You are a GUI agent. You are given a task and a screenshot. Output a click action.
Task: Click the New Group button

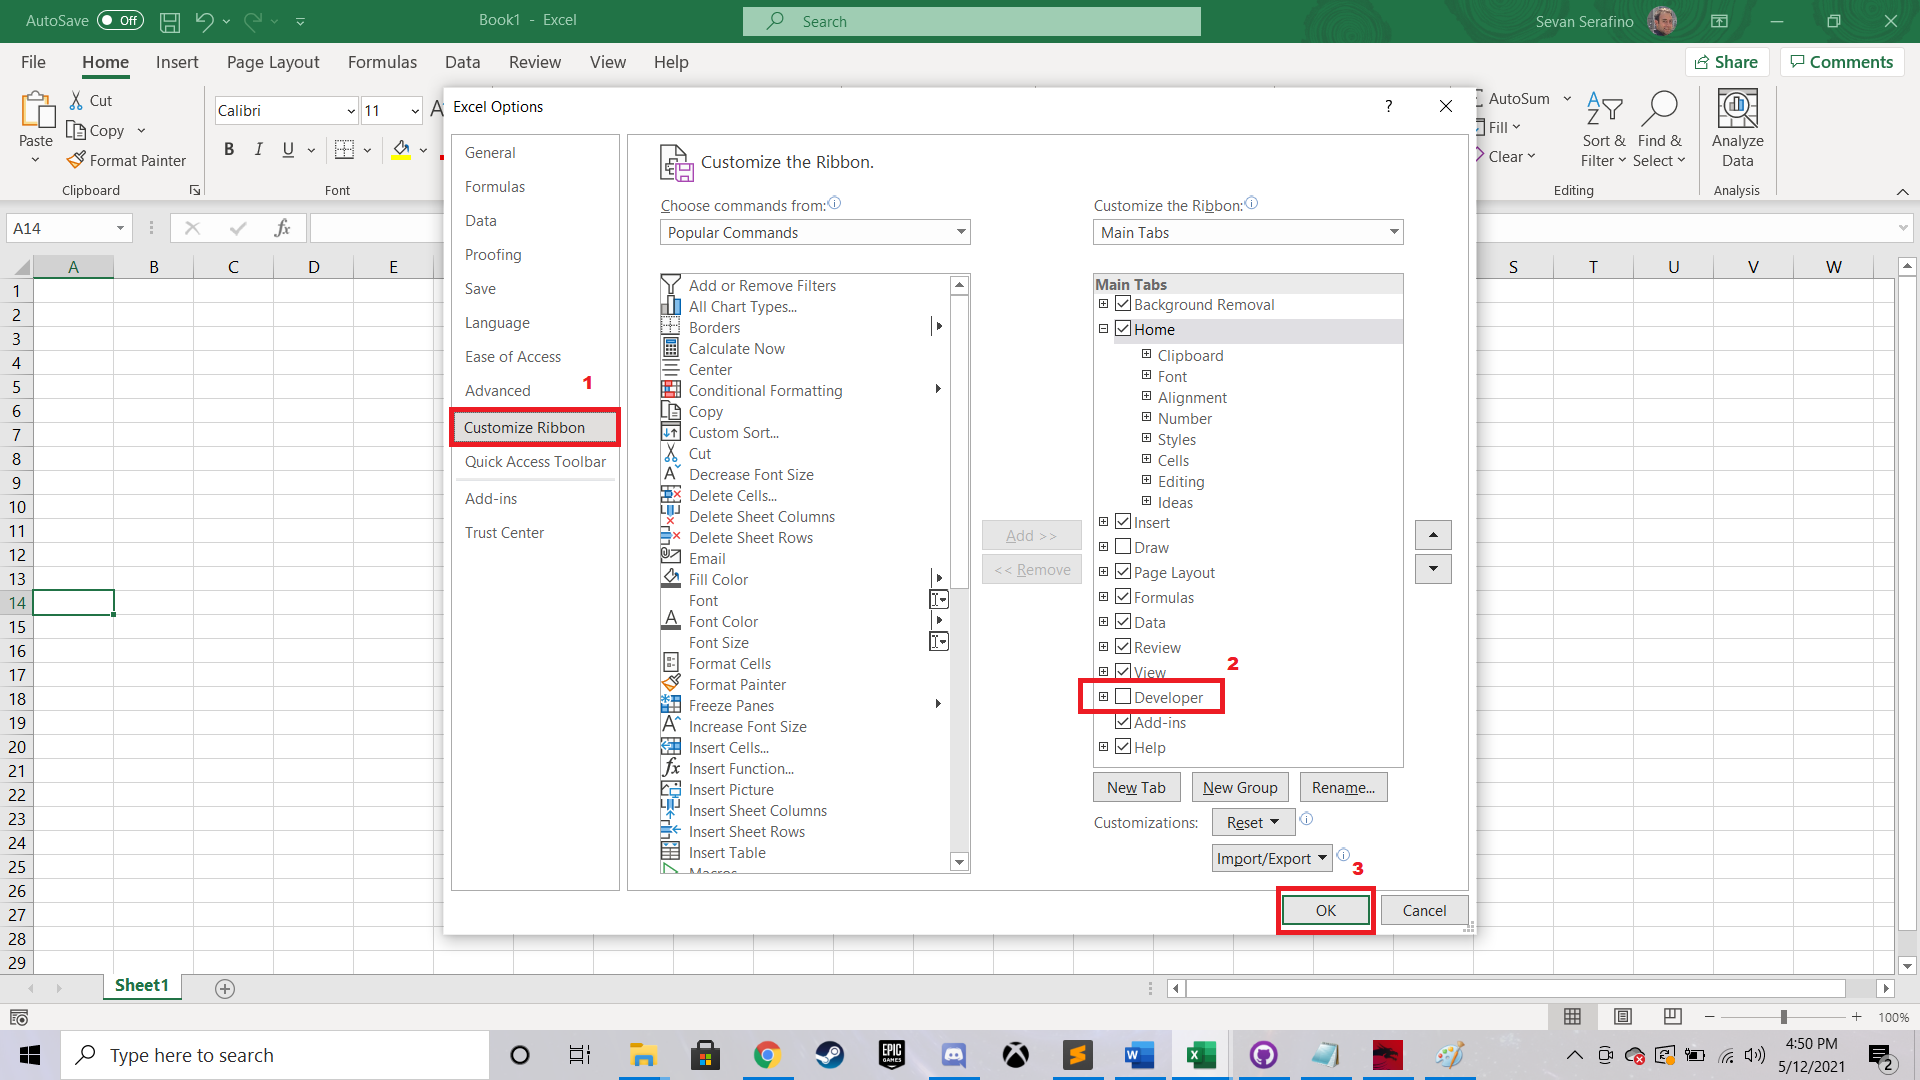click(x=1240, y=787)
